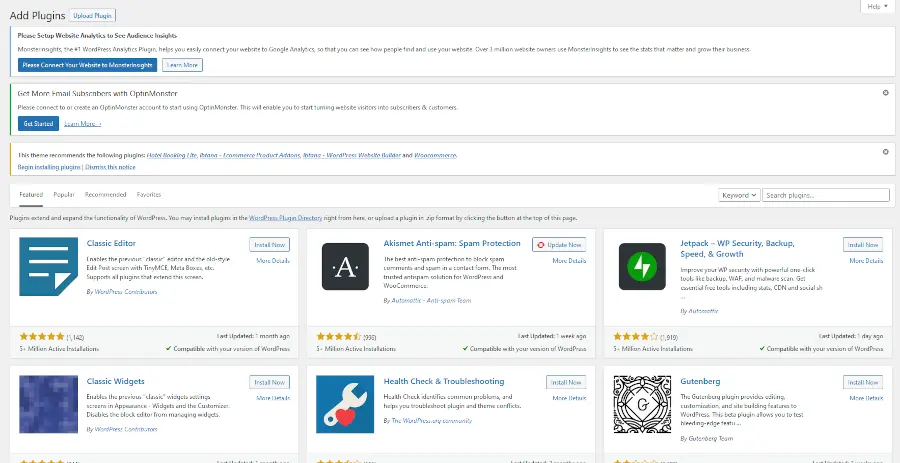Open the Gutenberg title link

(x=700, y=381)
